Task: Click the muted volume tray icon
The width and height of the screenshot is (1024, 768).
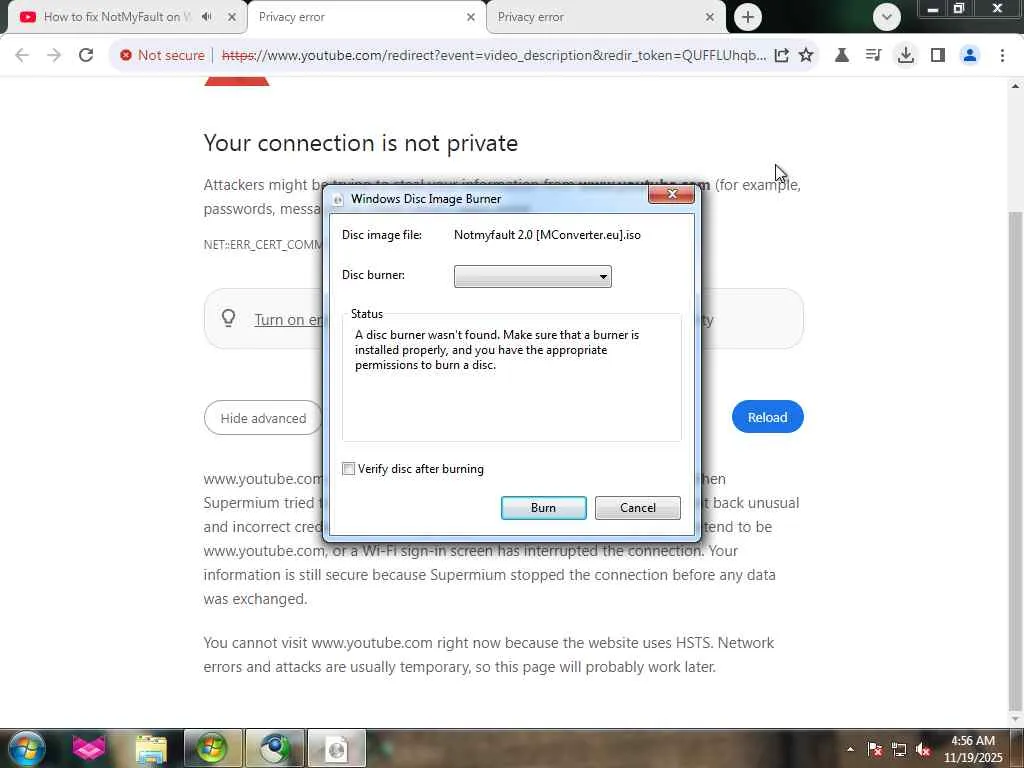Action: 923,750
